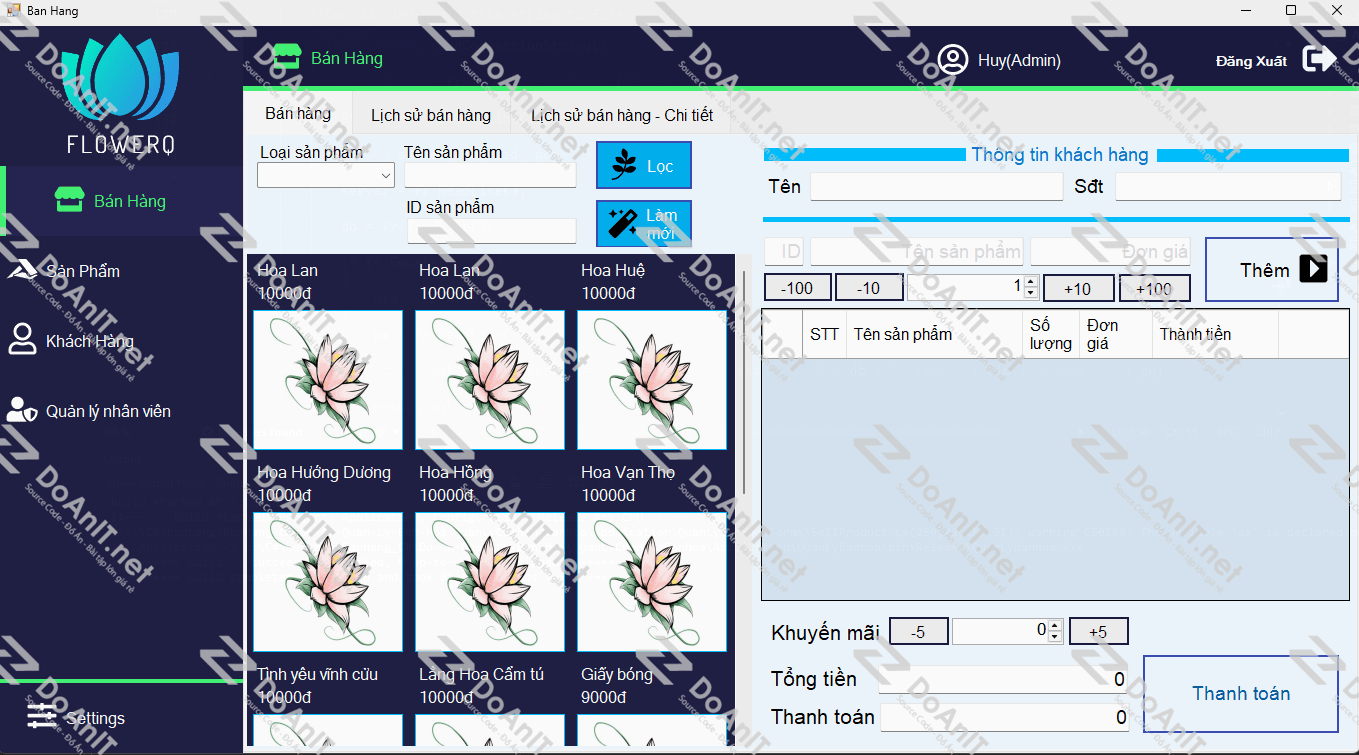Screen dimensions: 1359x755
Task: Click the user avatar icon near Huy(Admin)
Action: coord(953,60)
